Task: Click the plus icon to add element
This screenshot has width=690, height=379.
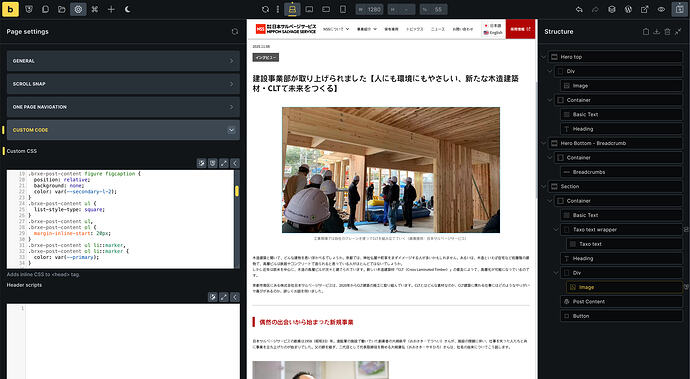Action: (111, 9)
